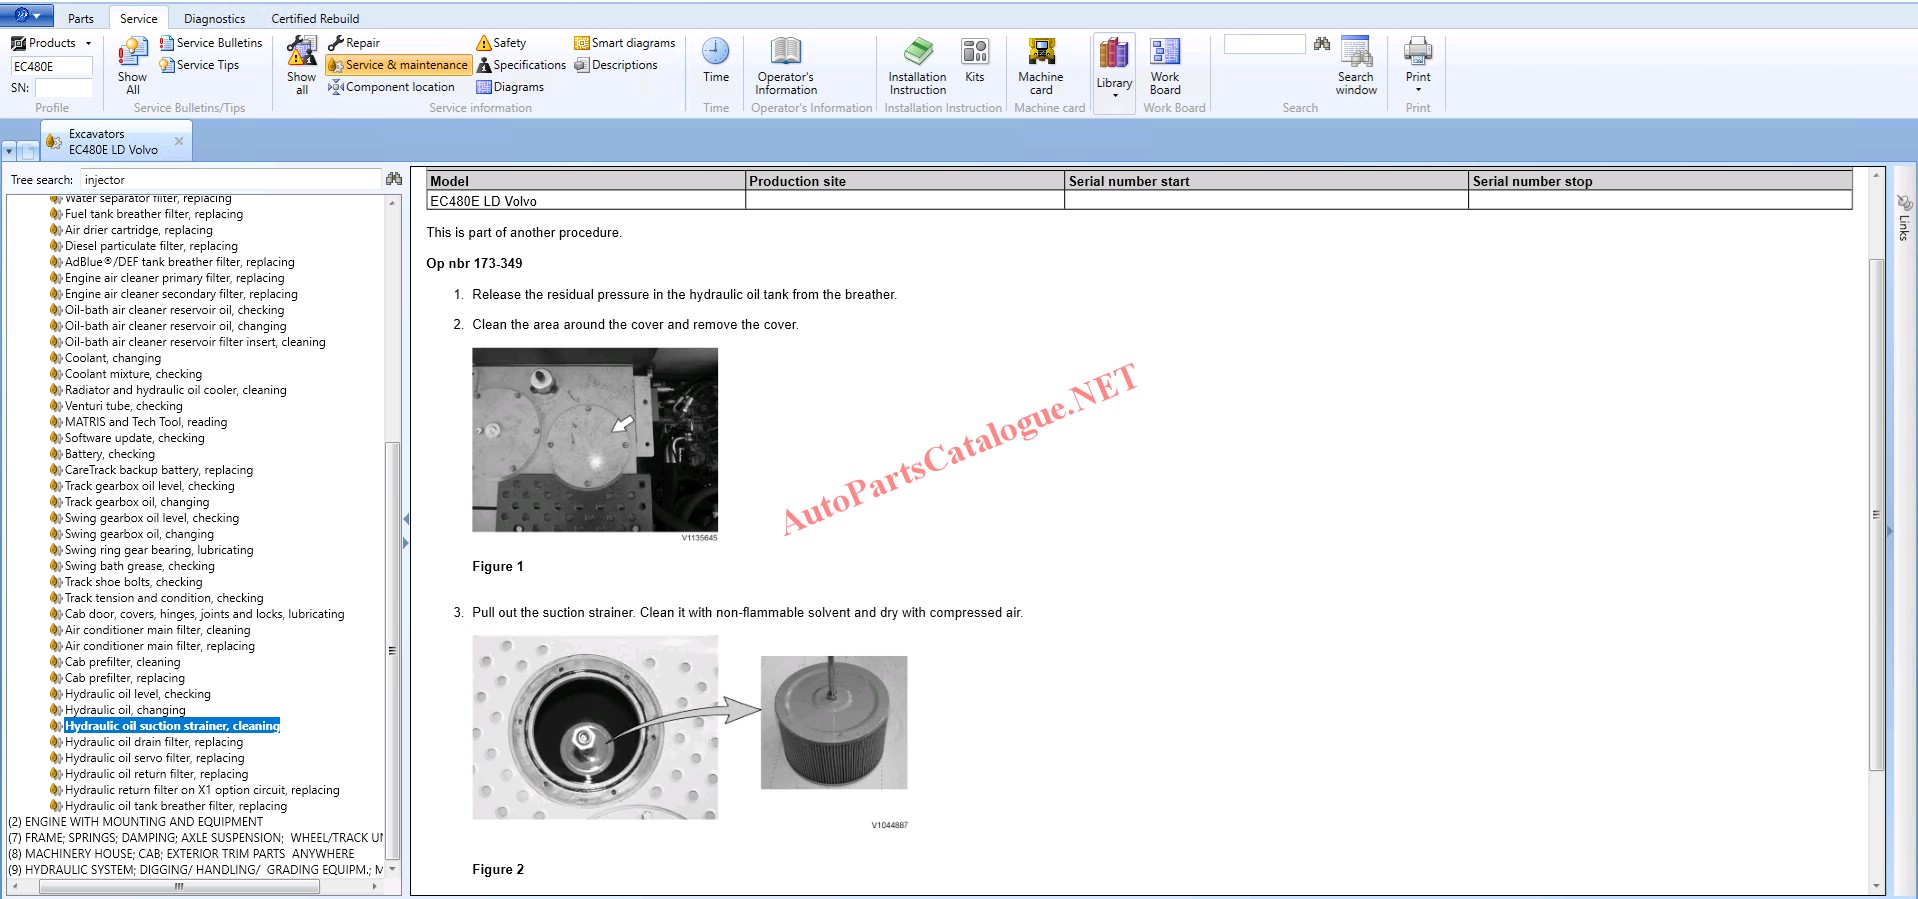1918x899 pixels.
Task: Click the Installation Instruction icon
Action: [917, 52]
